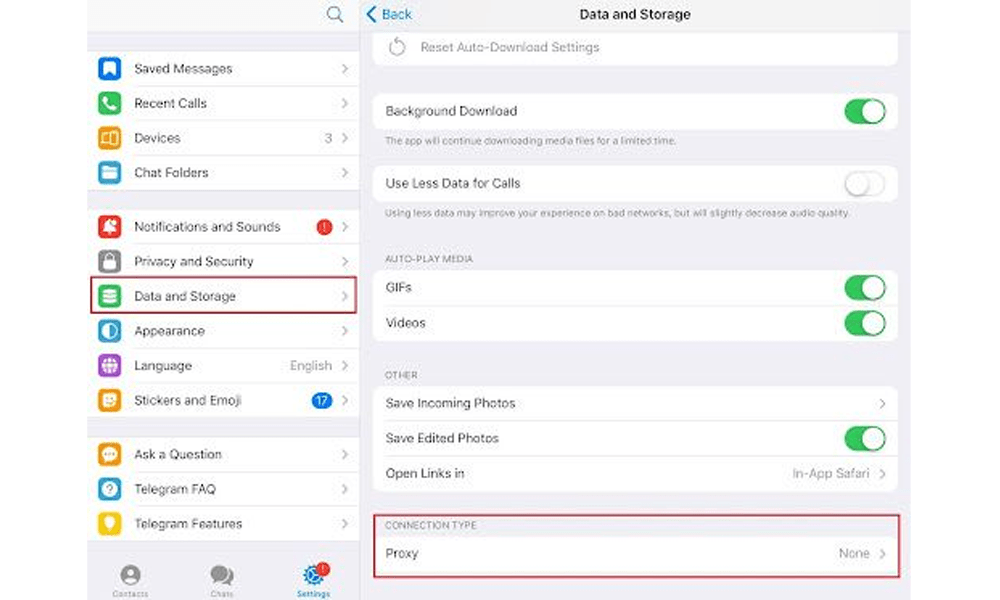Select the Saved Messages icon
The width and height of the screenshot is (1000, 600).
coord(112,68)
